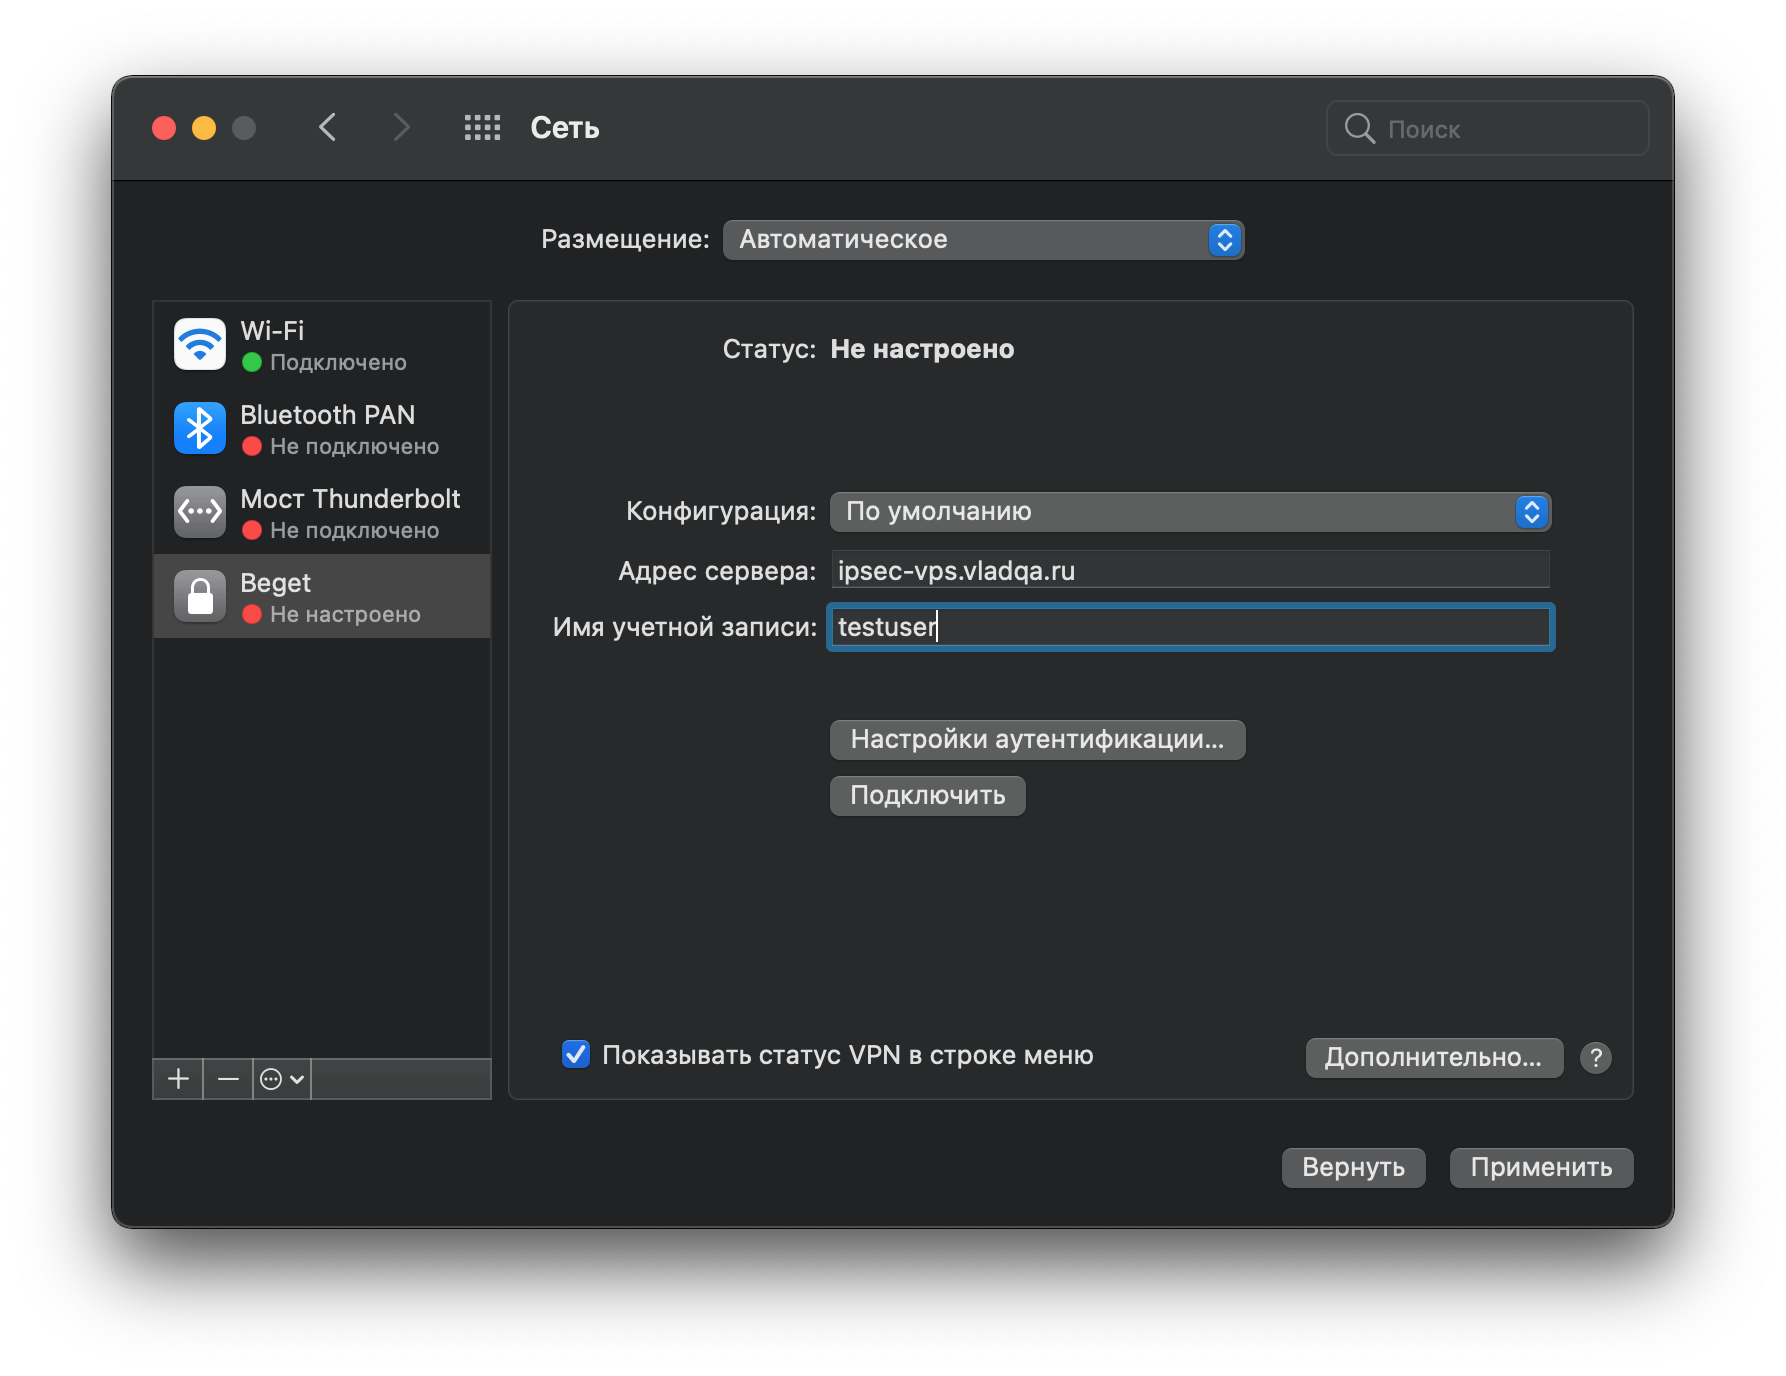Remove selected service with minus button
The image size is (1786, 1376).
[x=228, y=1079]
